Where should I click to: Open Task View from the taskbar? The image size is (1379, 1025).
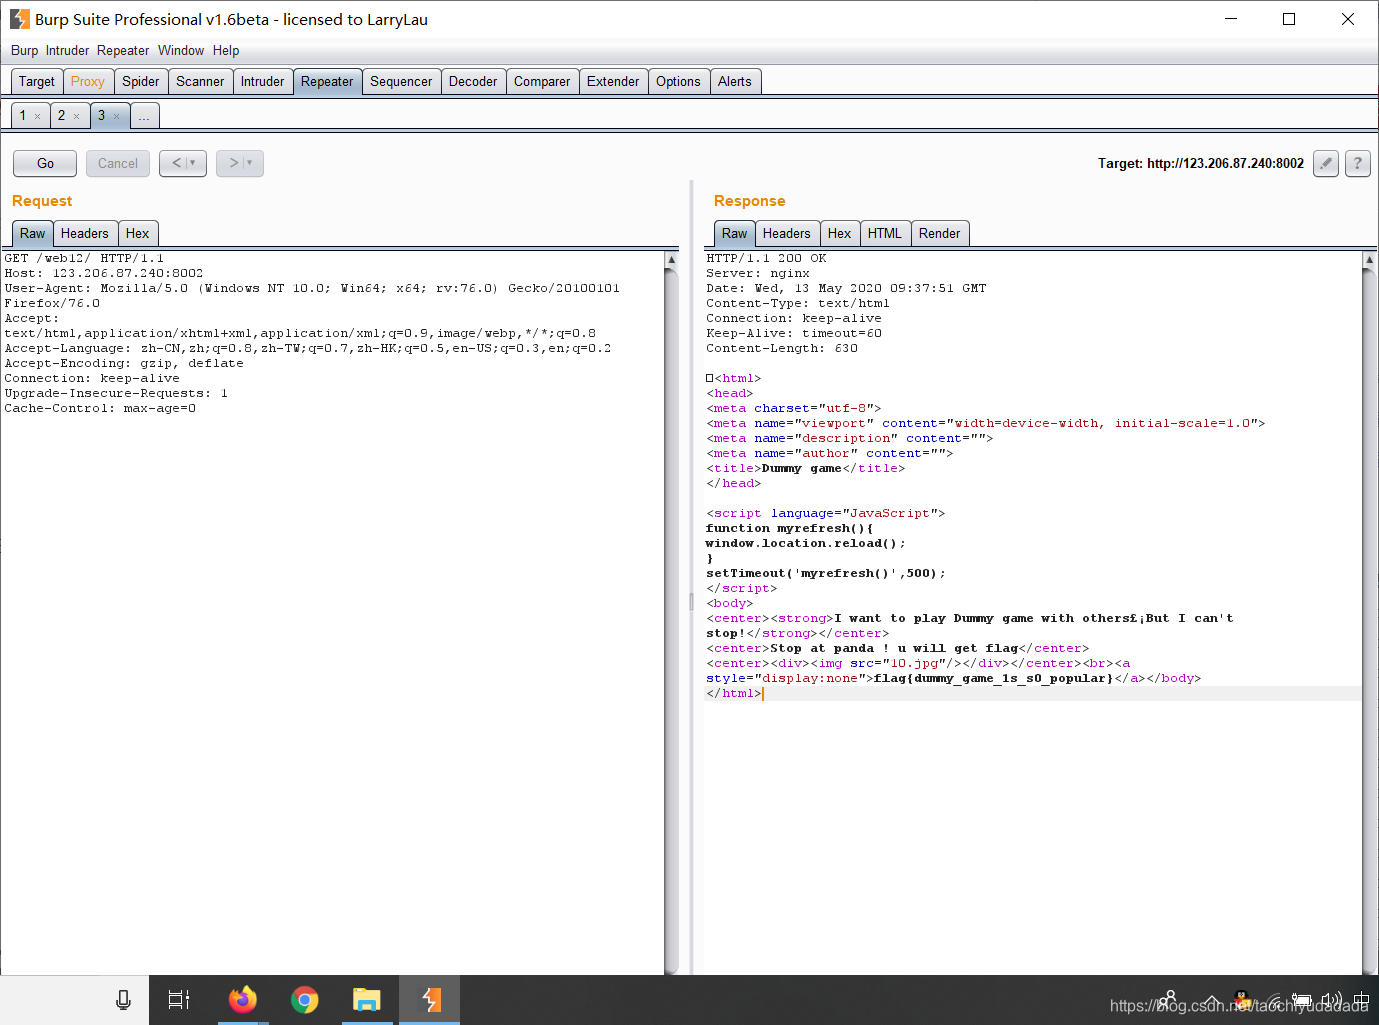click(x=179, y=1000)
